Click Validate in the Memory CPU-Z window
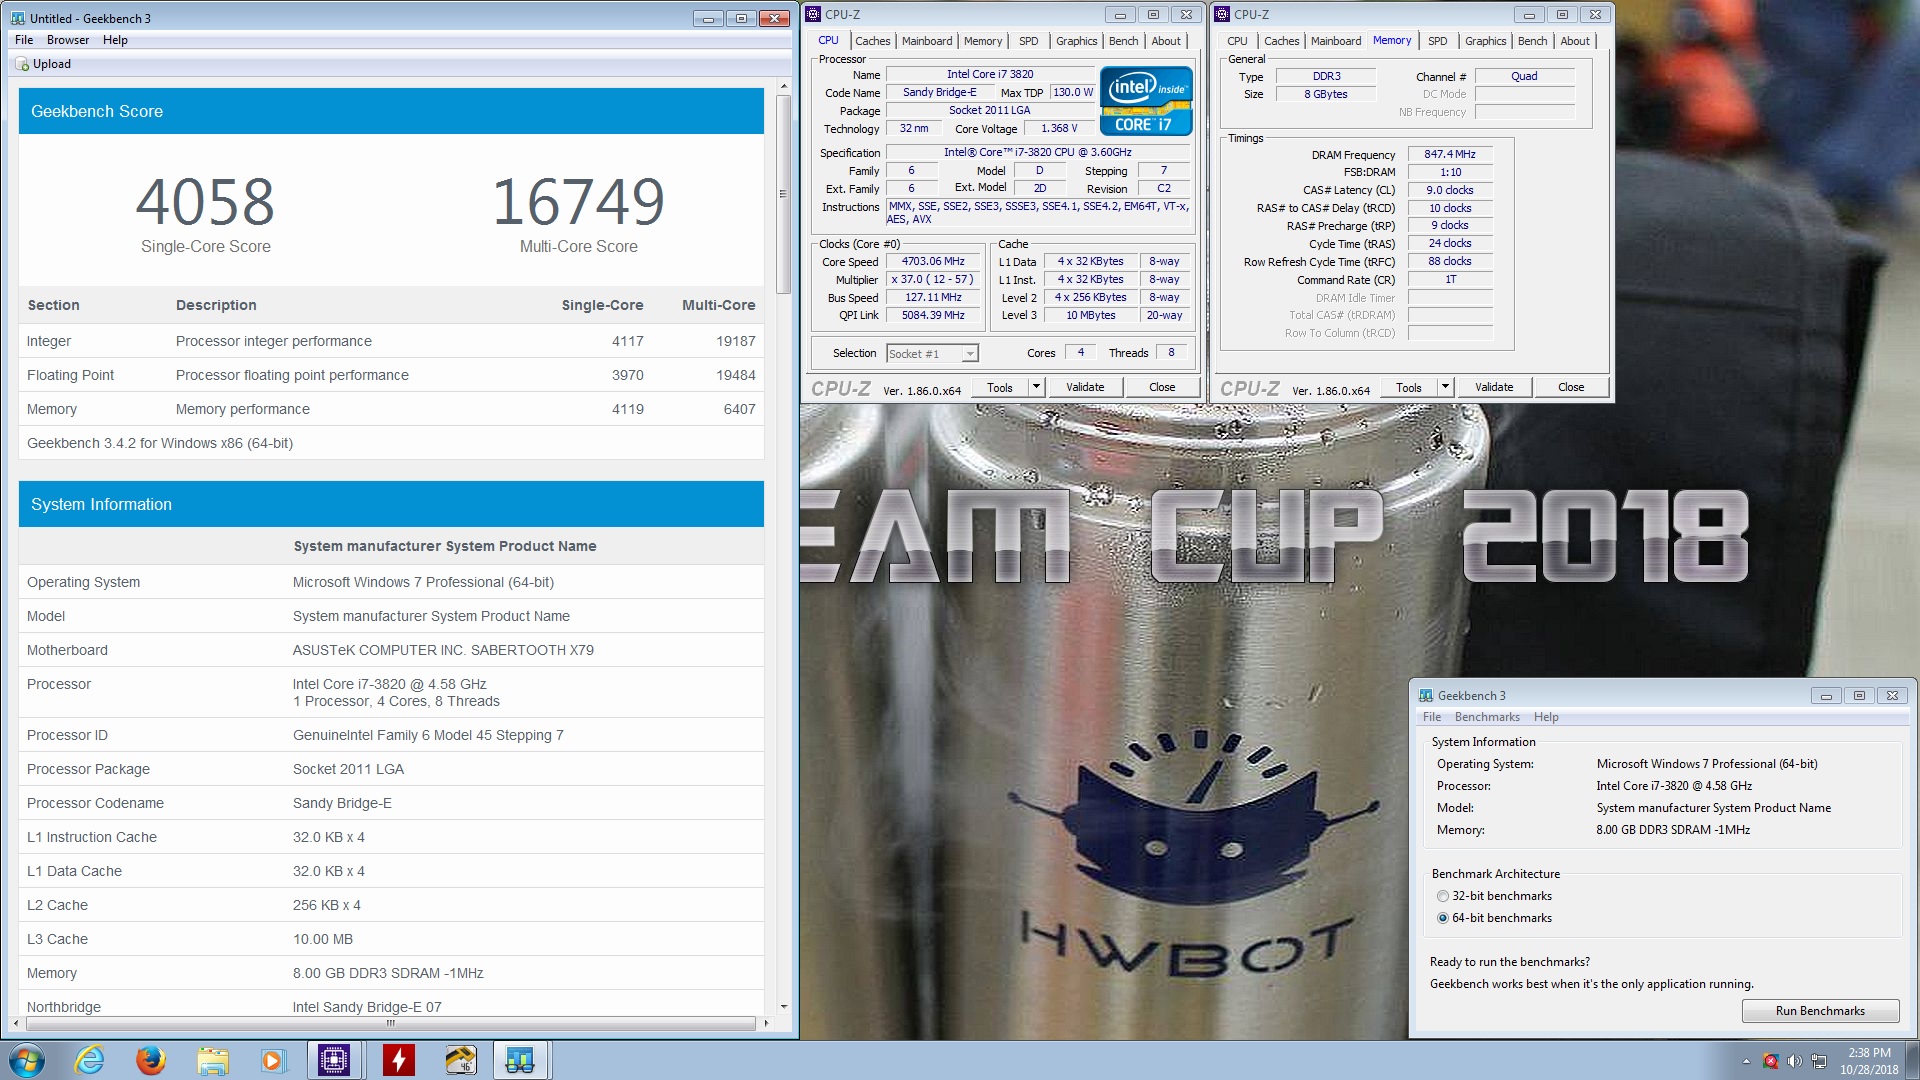The width and height of the screenshot is (1920, 1080). click(x=1494, y=387)
